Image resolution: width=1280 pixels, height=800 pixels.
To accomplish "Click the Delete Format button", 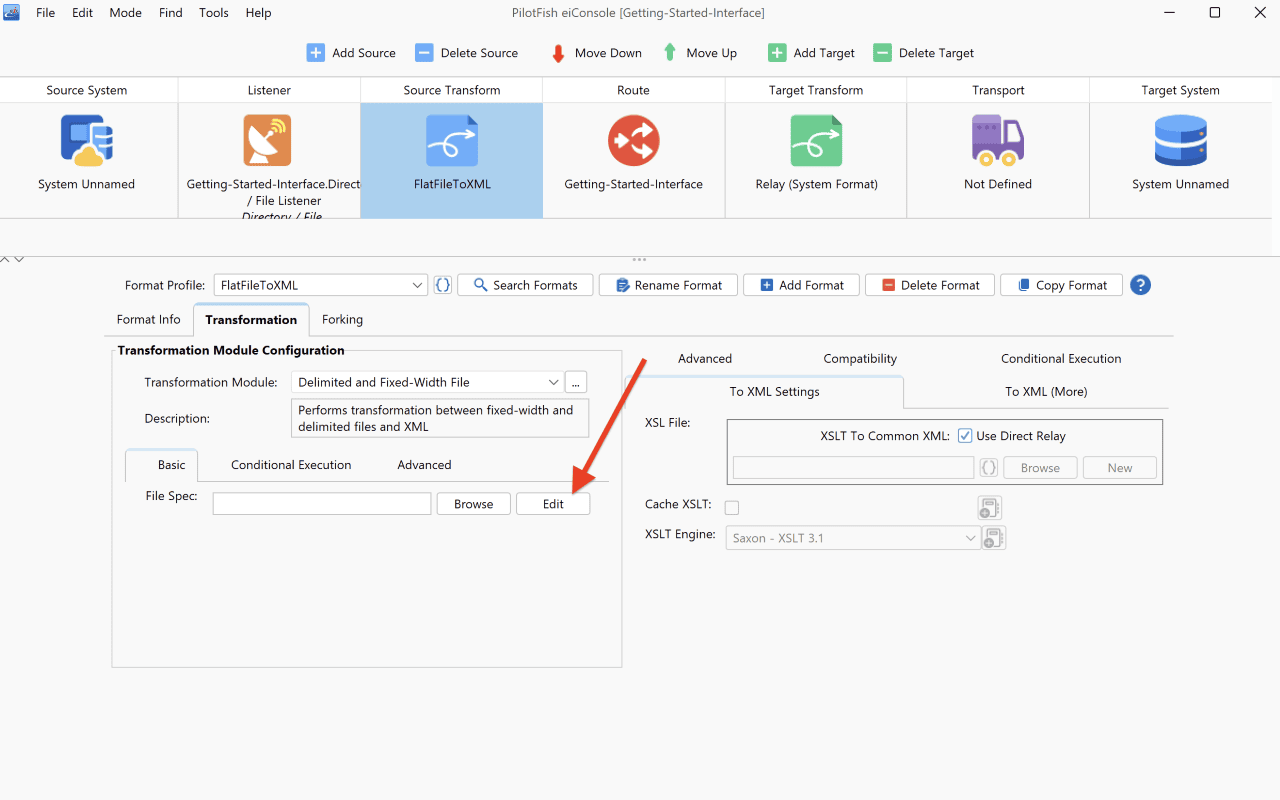I will [x=929, y=285].
